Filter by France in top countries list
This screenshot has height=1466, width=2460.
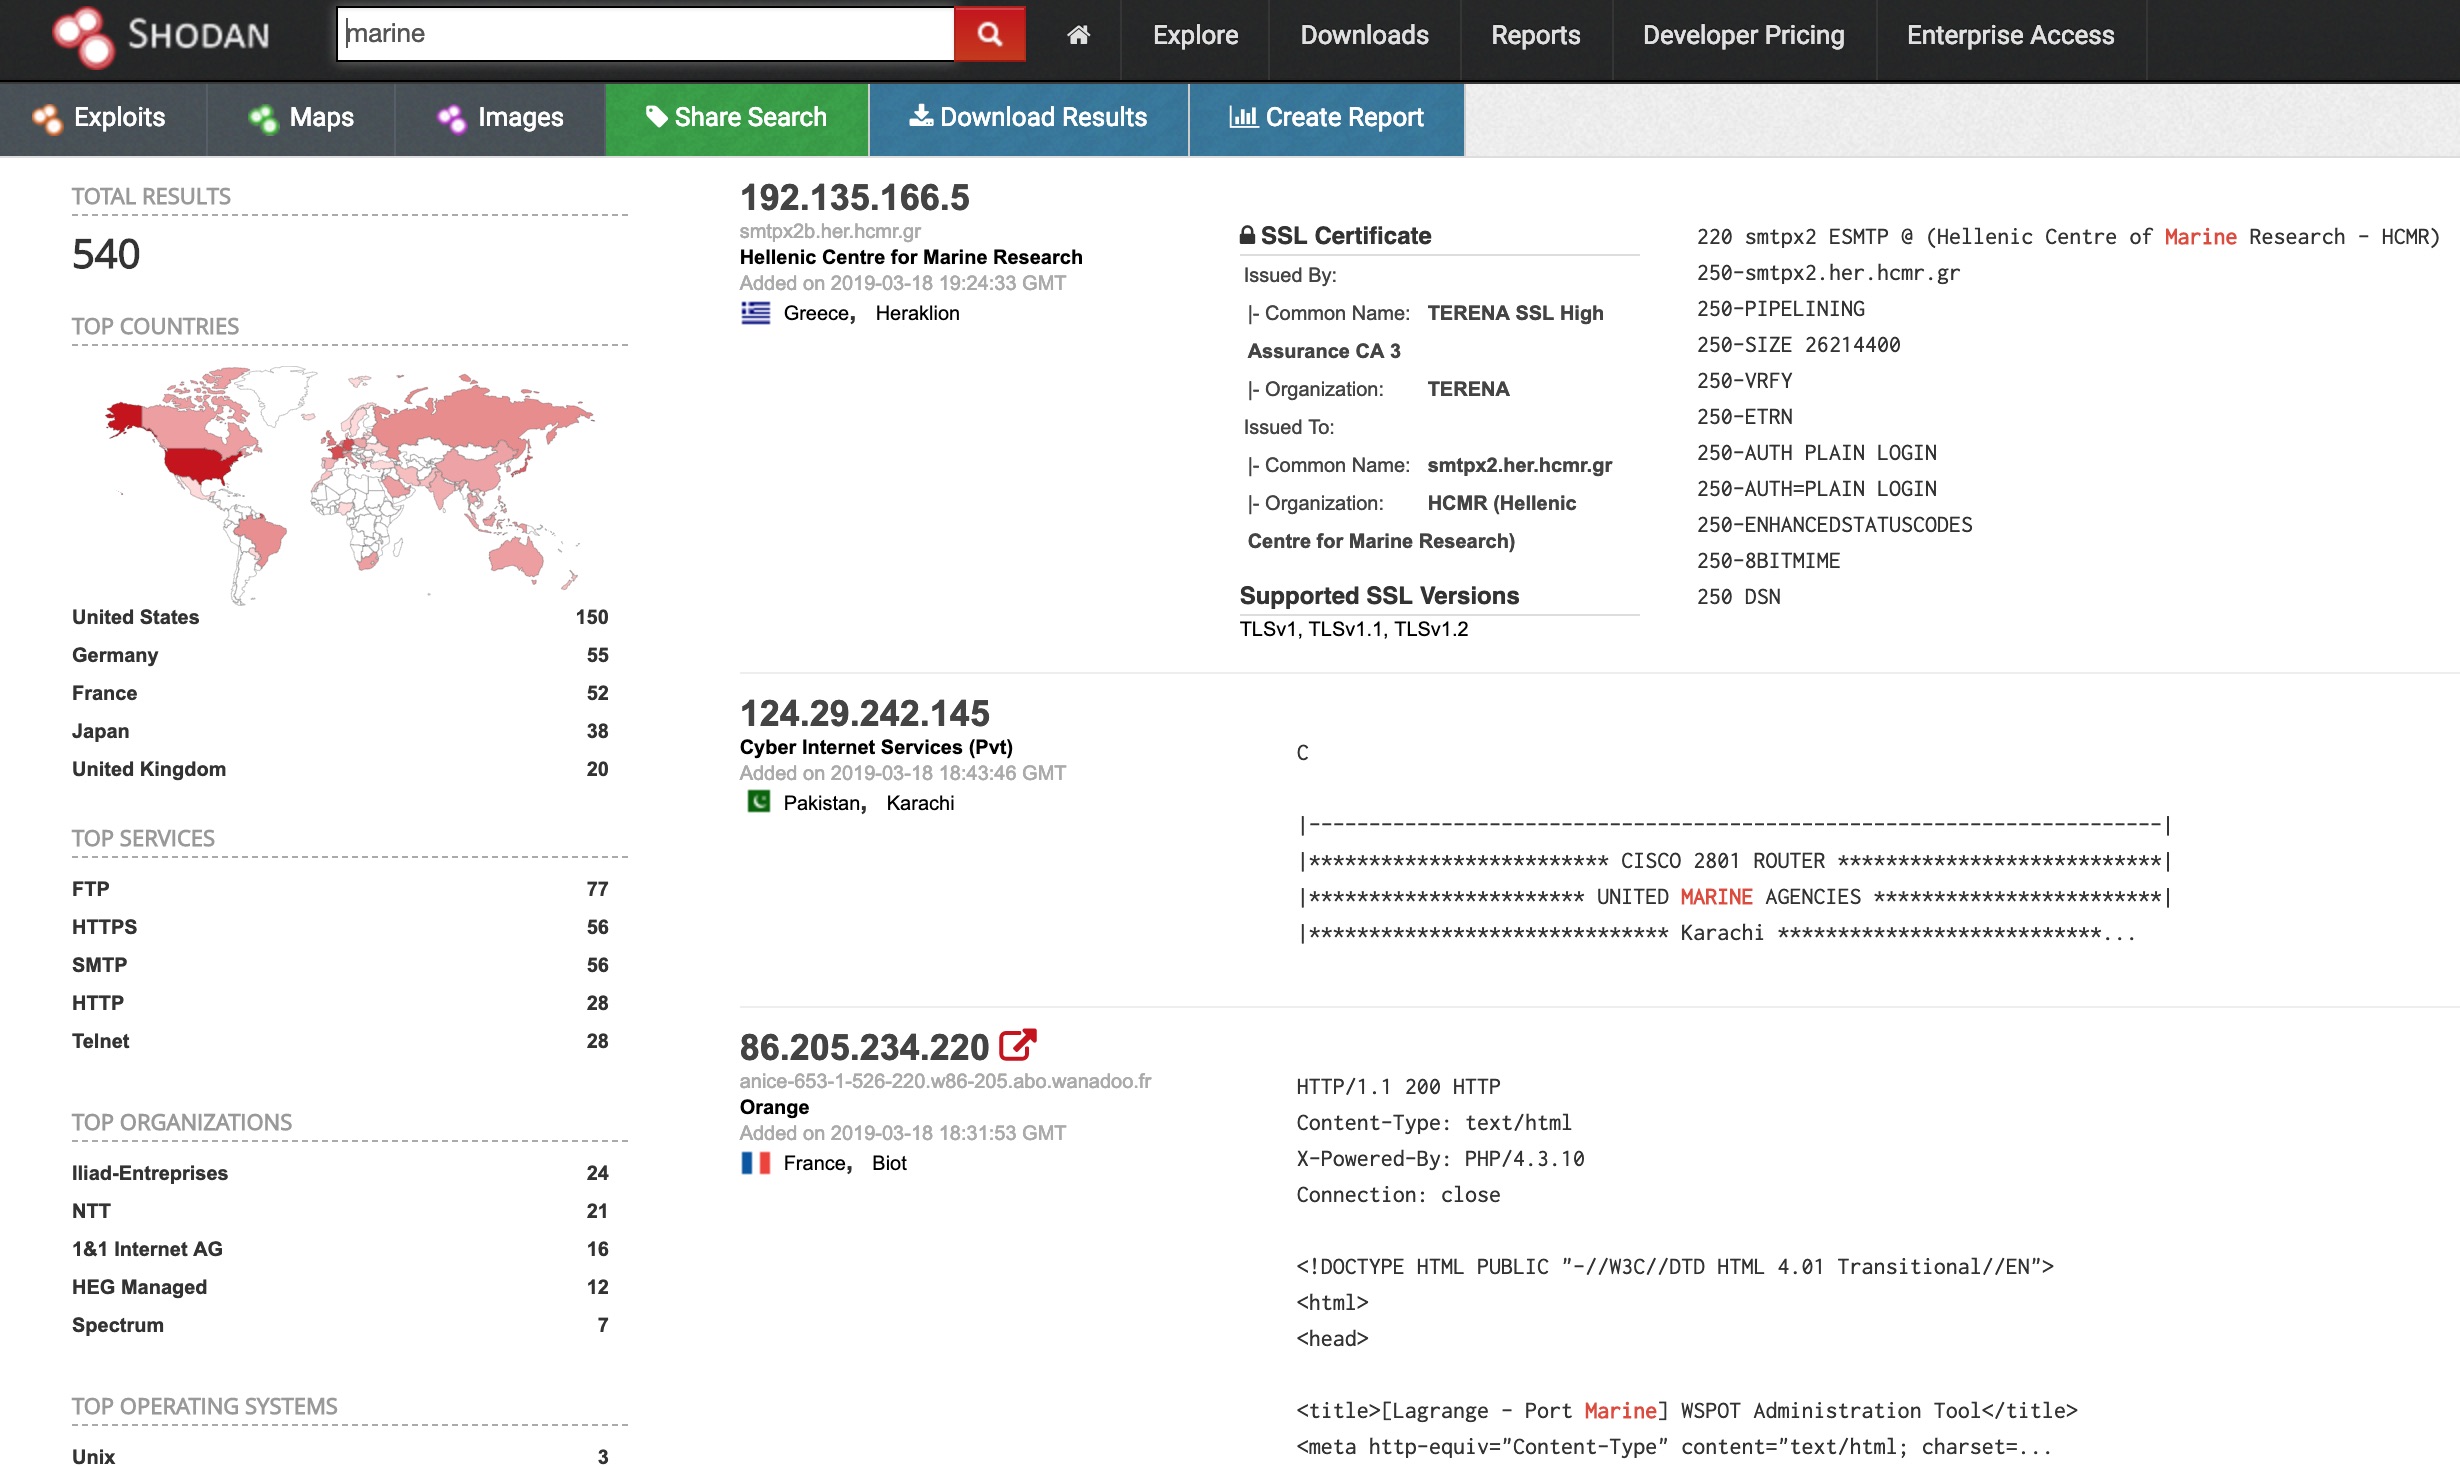[x=104, y=693]
